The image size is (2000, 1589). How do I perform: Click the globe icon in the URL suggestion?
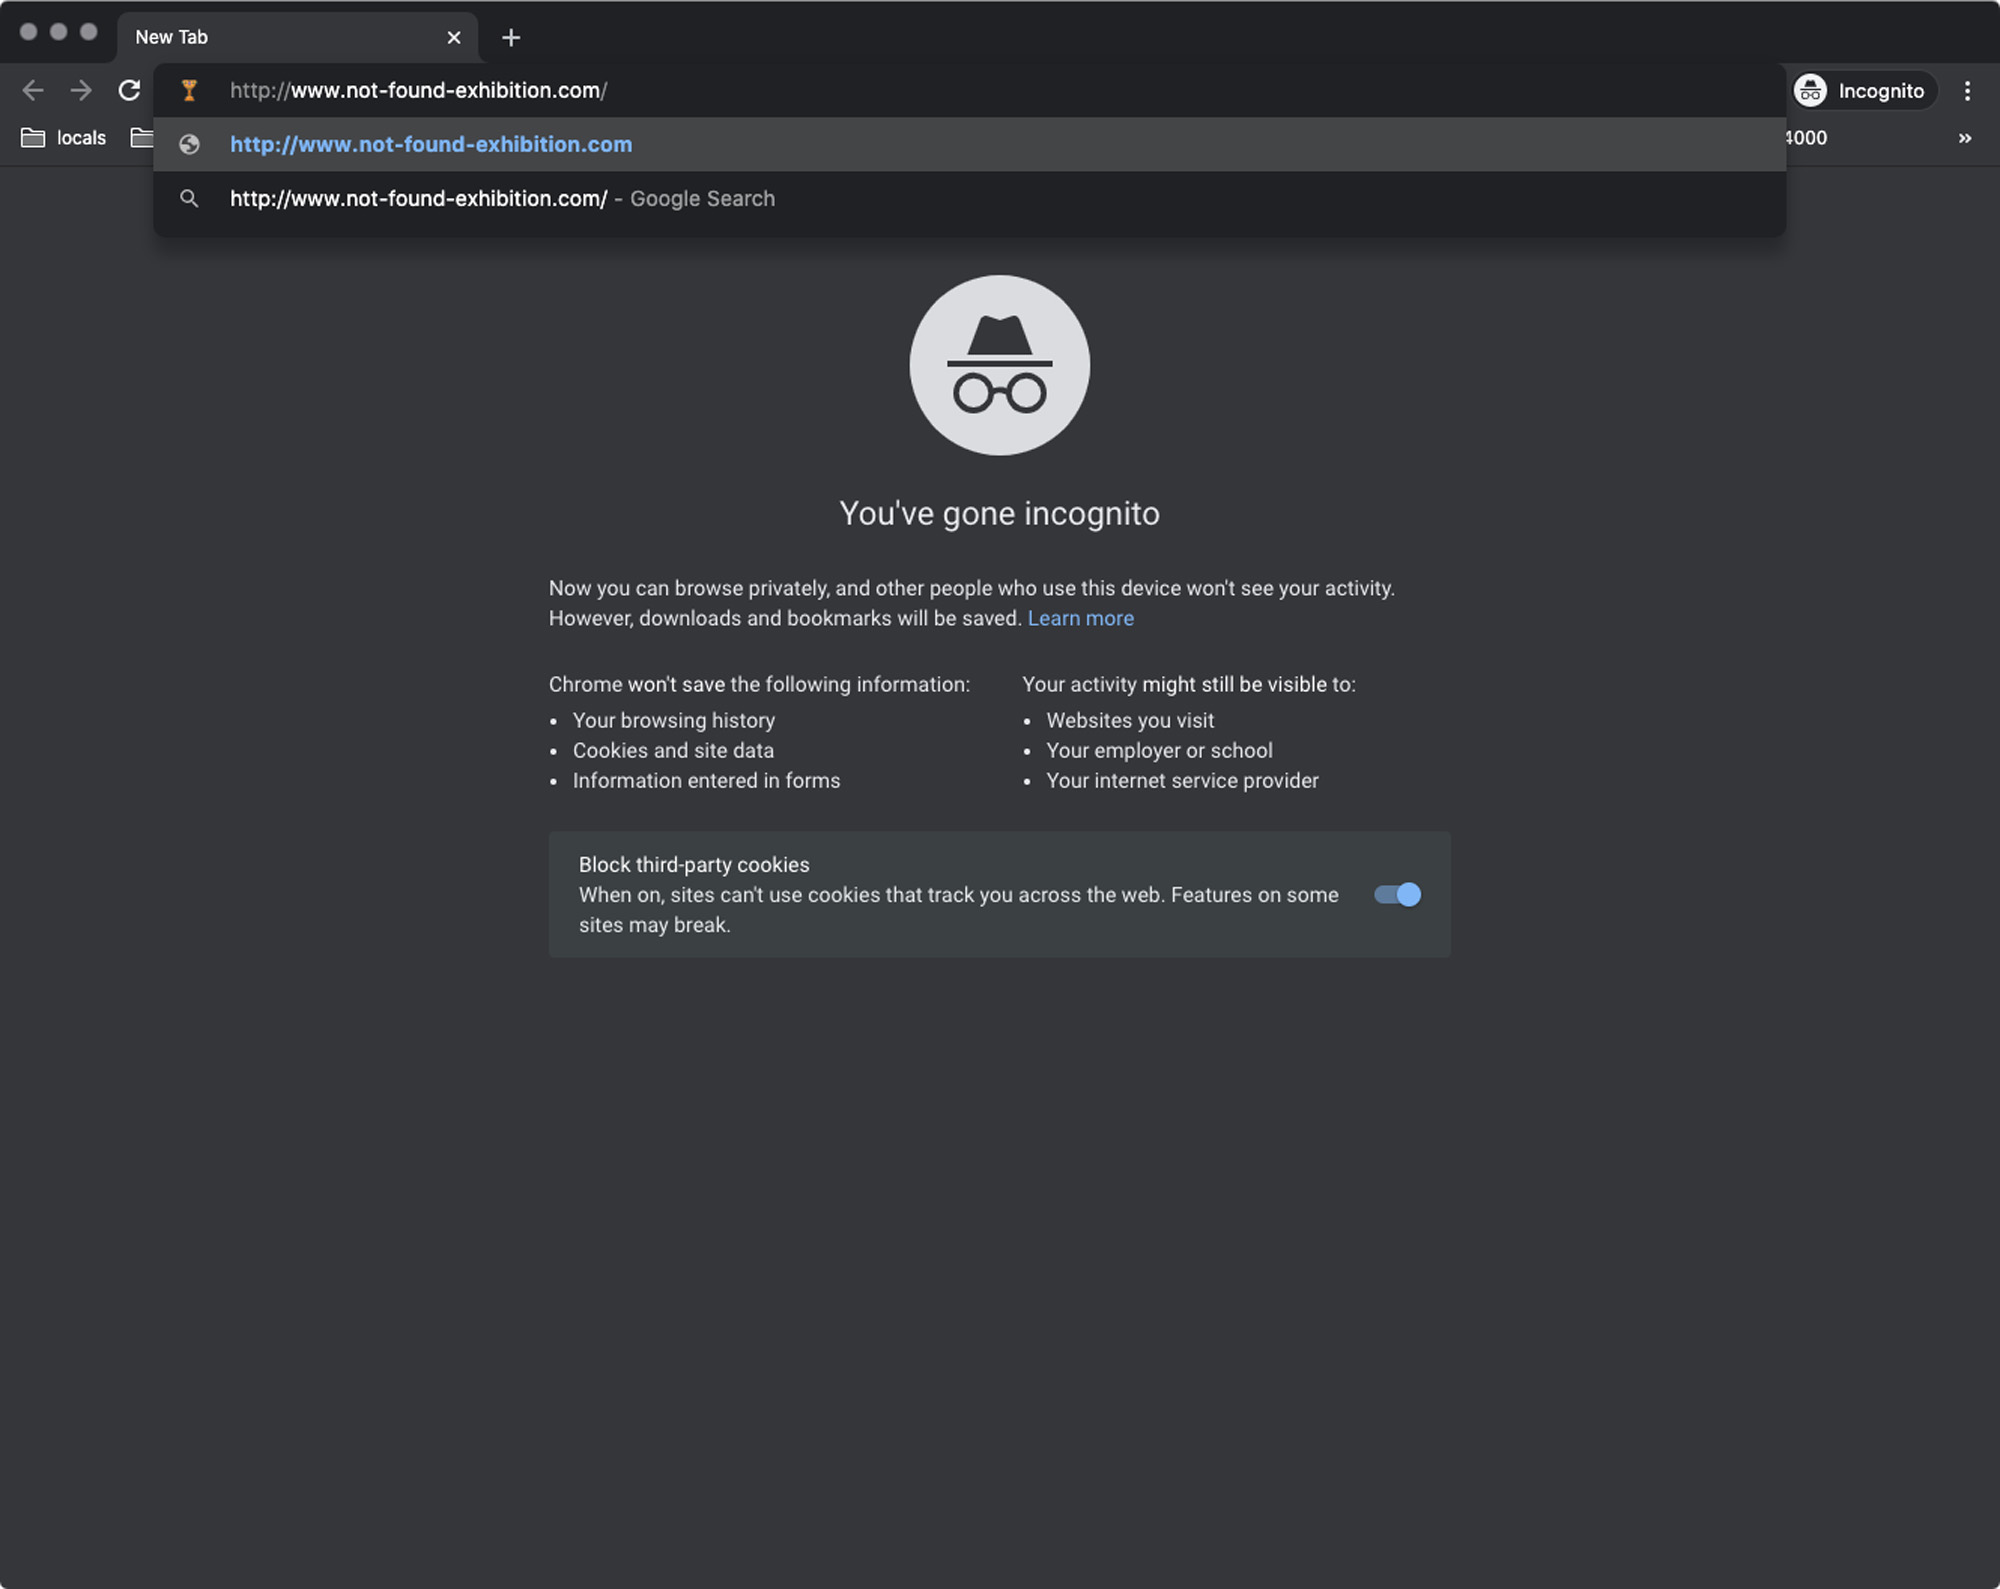point(189,144)
